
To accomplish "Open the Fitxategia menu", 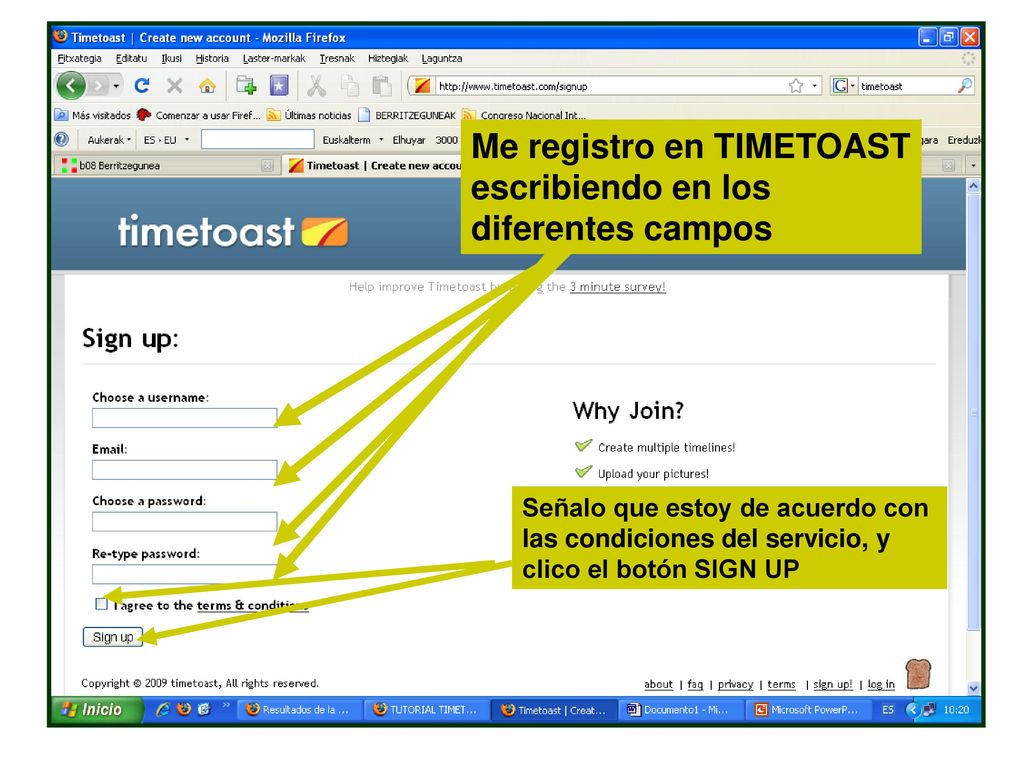I will (79, 58).
